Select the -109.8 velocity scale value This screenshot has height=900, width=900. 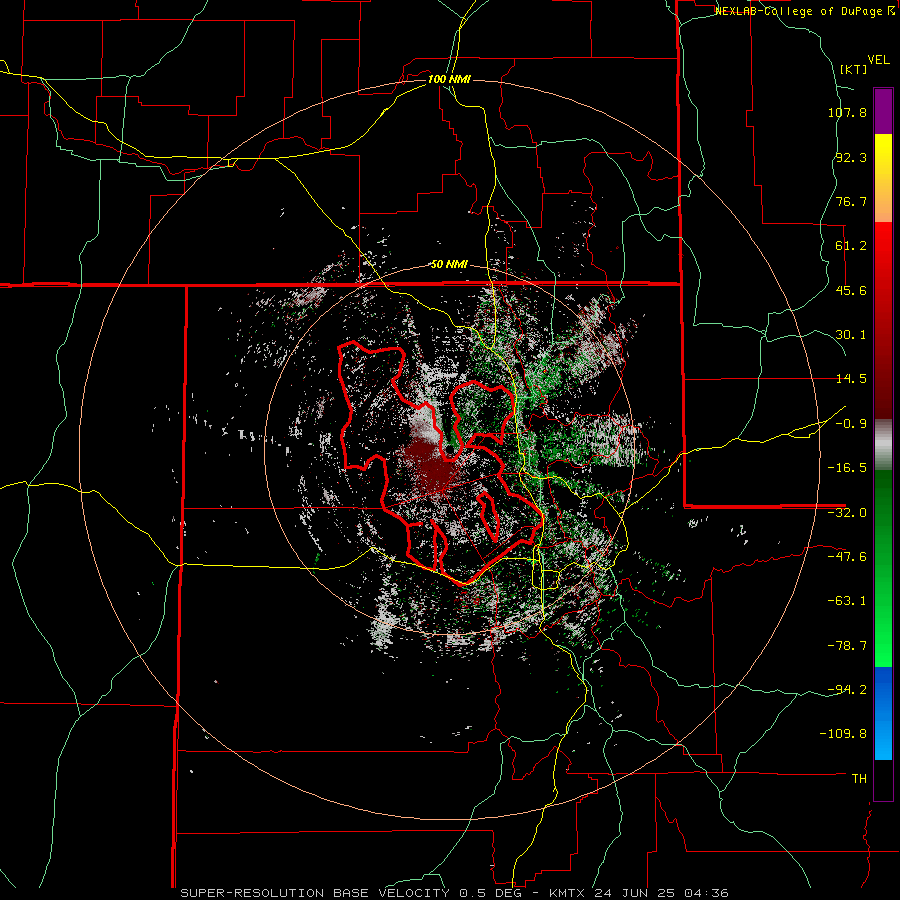pos(844,734)
